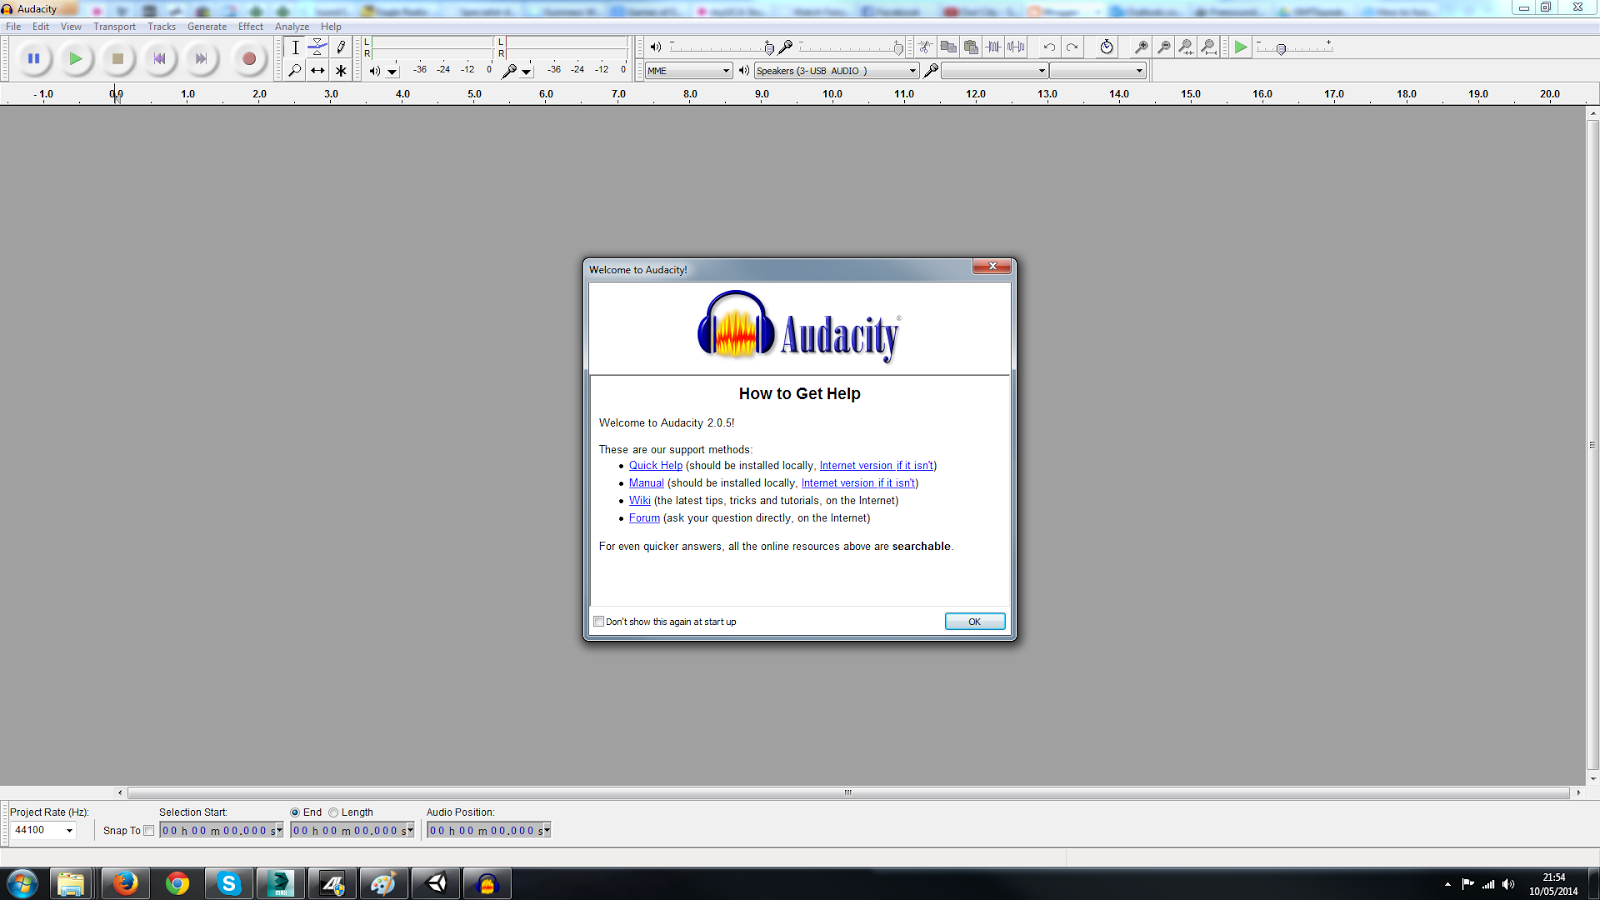Image resolution: width=1600 pixels, height=900 pixels.
Task: Click the horizontal scrollbar thumb
Action: (x=848, y=793)
